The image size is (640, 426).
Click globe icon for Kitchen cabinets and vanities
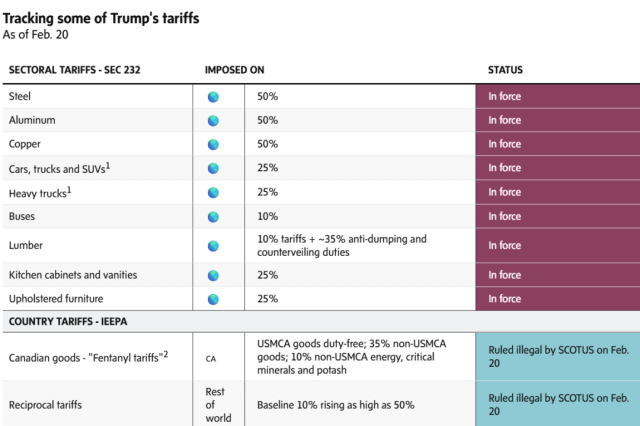tap(212, 275)
